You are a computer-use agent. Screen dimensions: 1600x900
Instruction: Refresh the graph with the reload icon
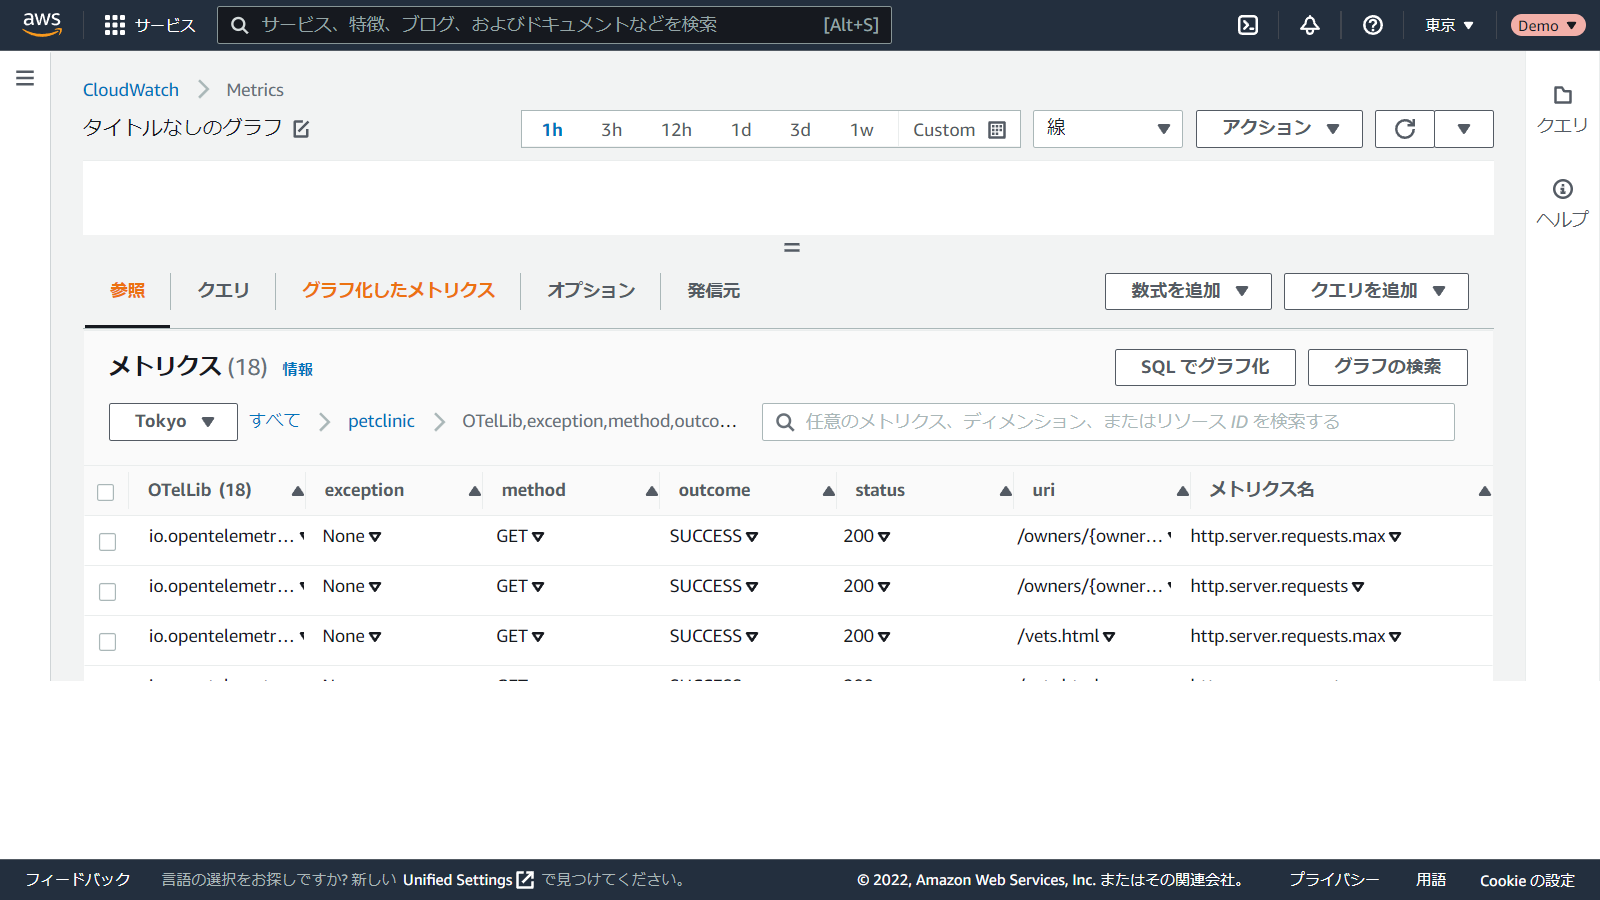coord(1405,129)
